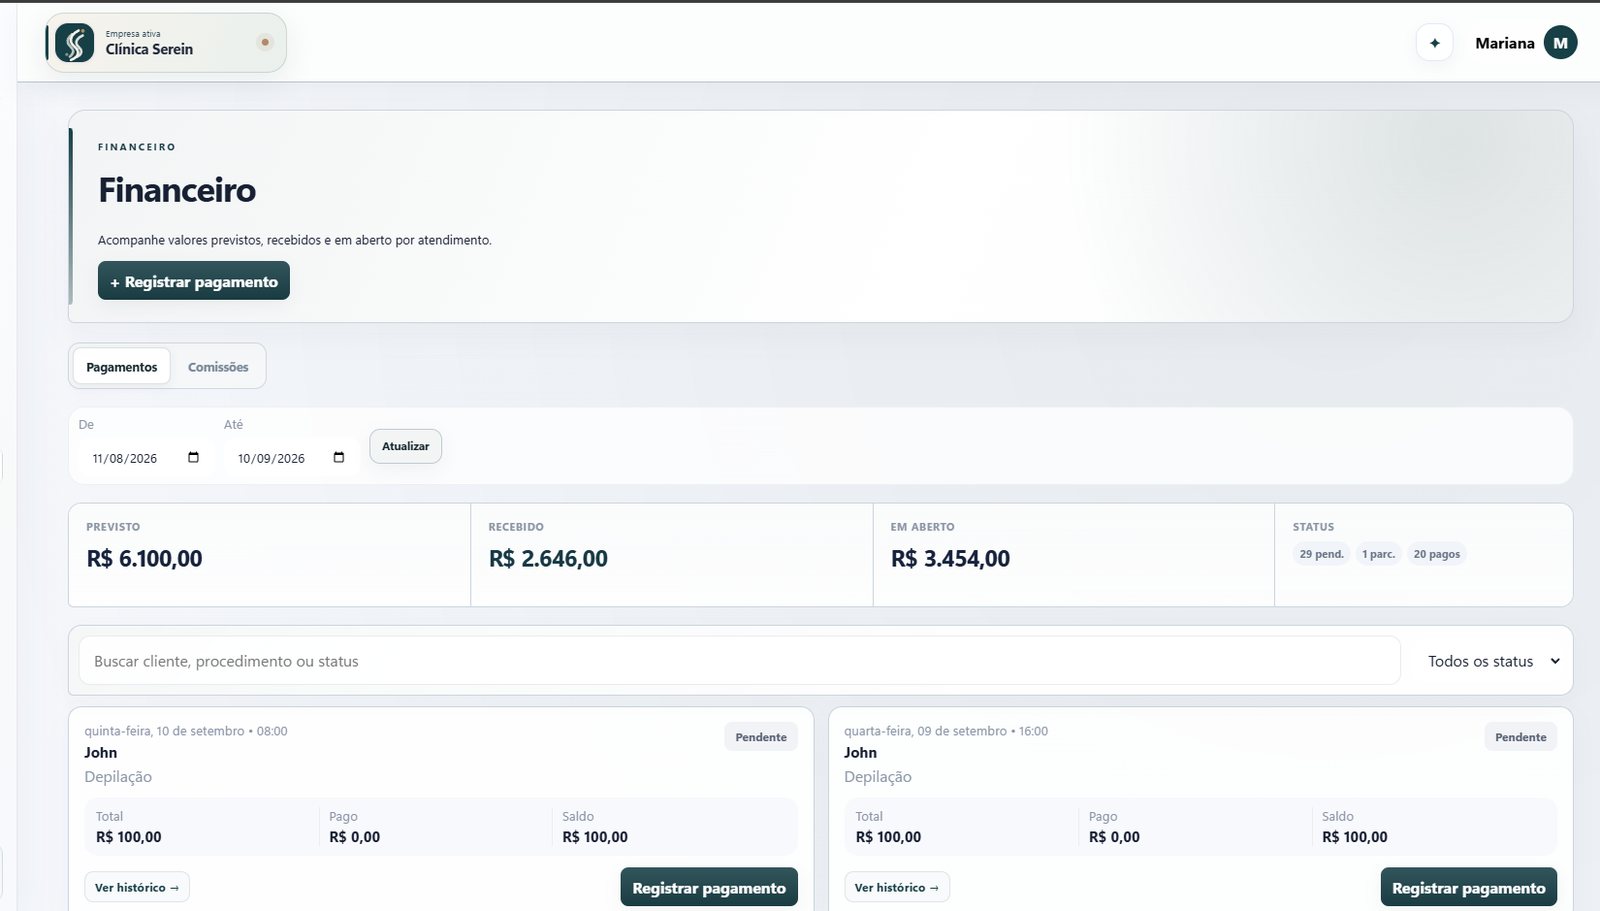Image resolution: width=1600 pixels, height=911 pixels.
Task: Focus the Buscar cliente, procedimento ou status field
Action: (x=739, y=661)
